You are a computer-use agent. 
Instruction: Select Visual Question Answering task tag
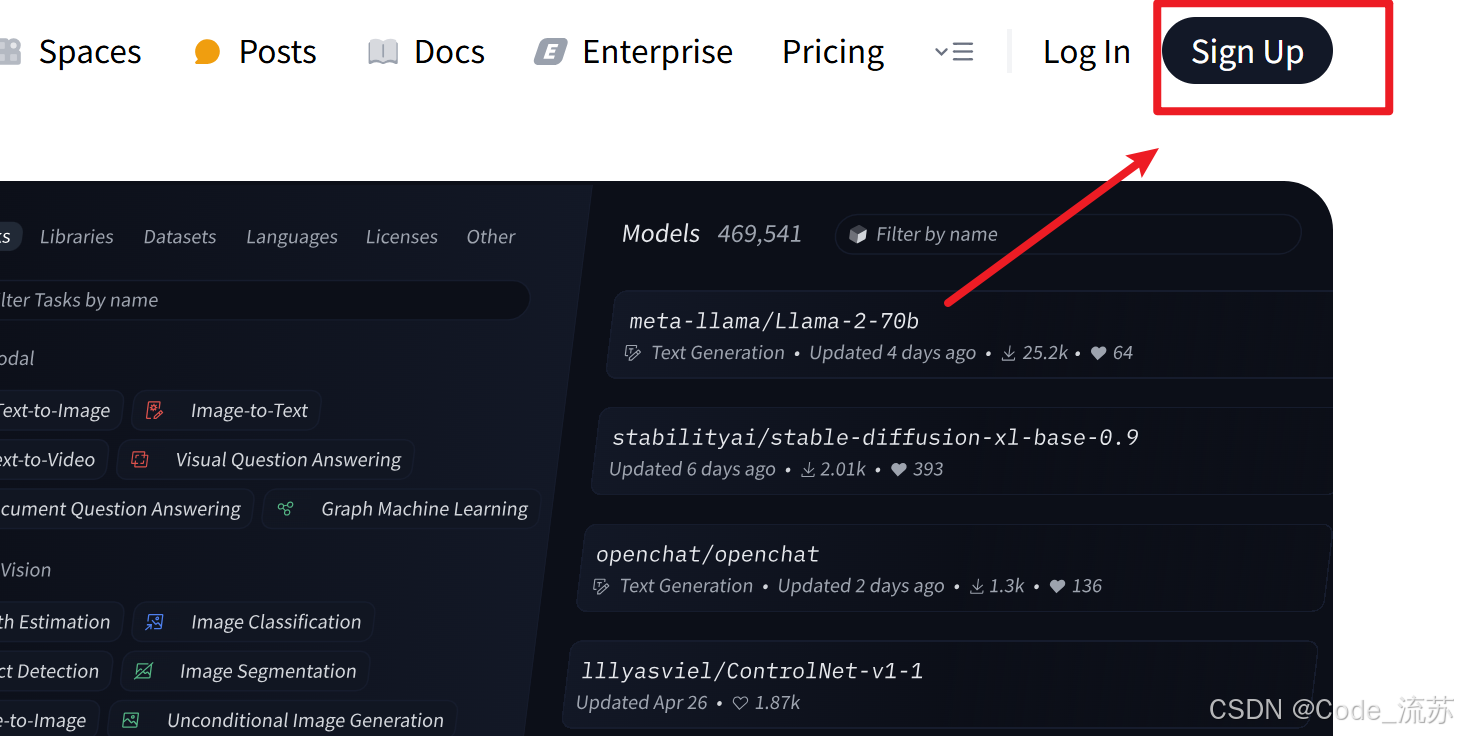[265, 460]
